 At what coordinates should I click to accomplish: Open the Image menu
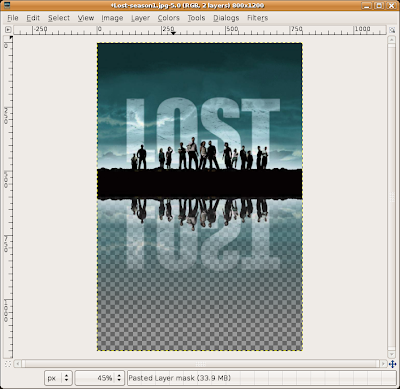pos(112,18)
